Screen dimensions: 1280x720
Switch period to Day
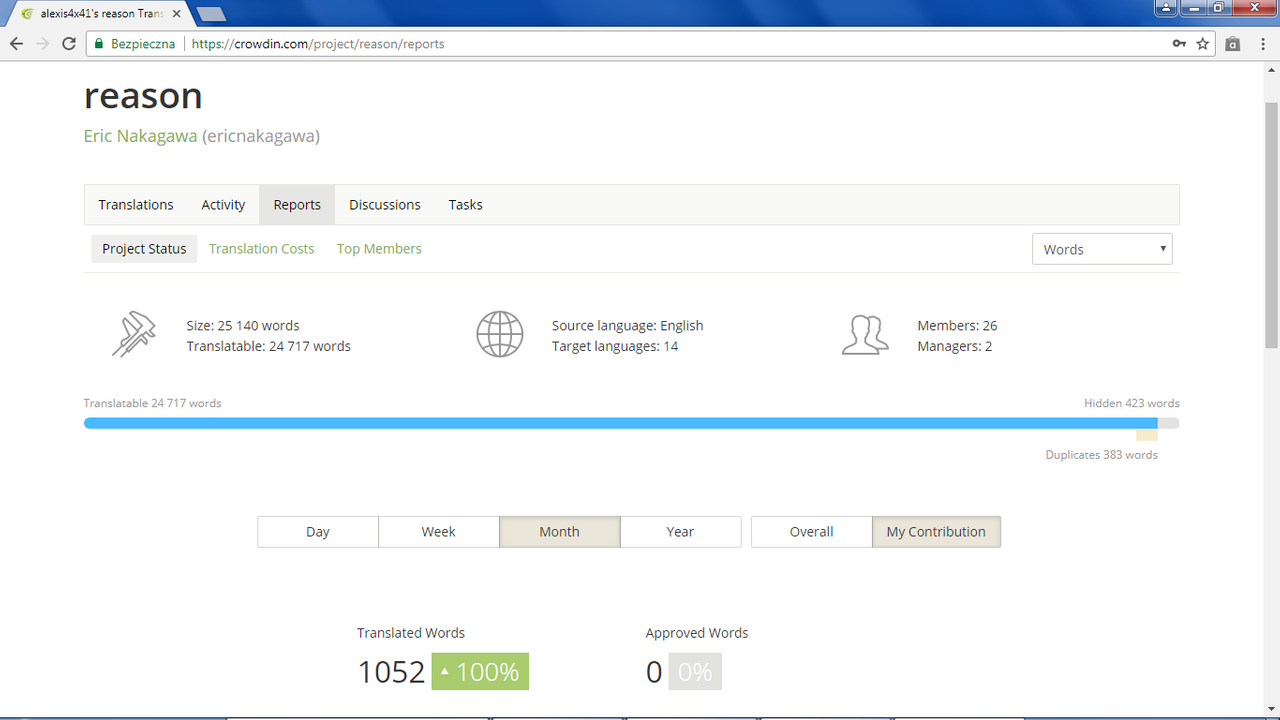[318, 532]
